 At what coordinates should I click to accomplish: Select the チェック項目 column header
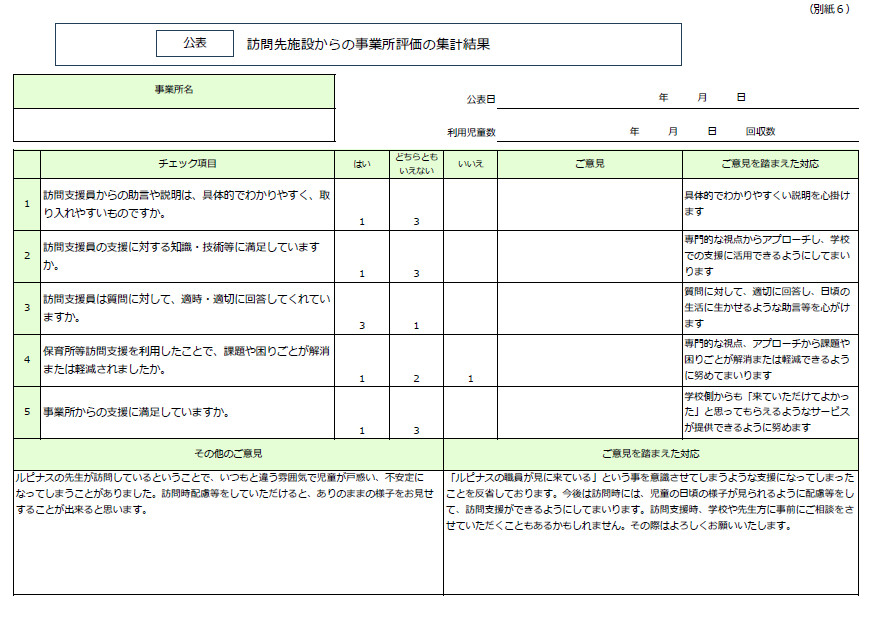[187, 163]
